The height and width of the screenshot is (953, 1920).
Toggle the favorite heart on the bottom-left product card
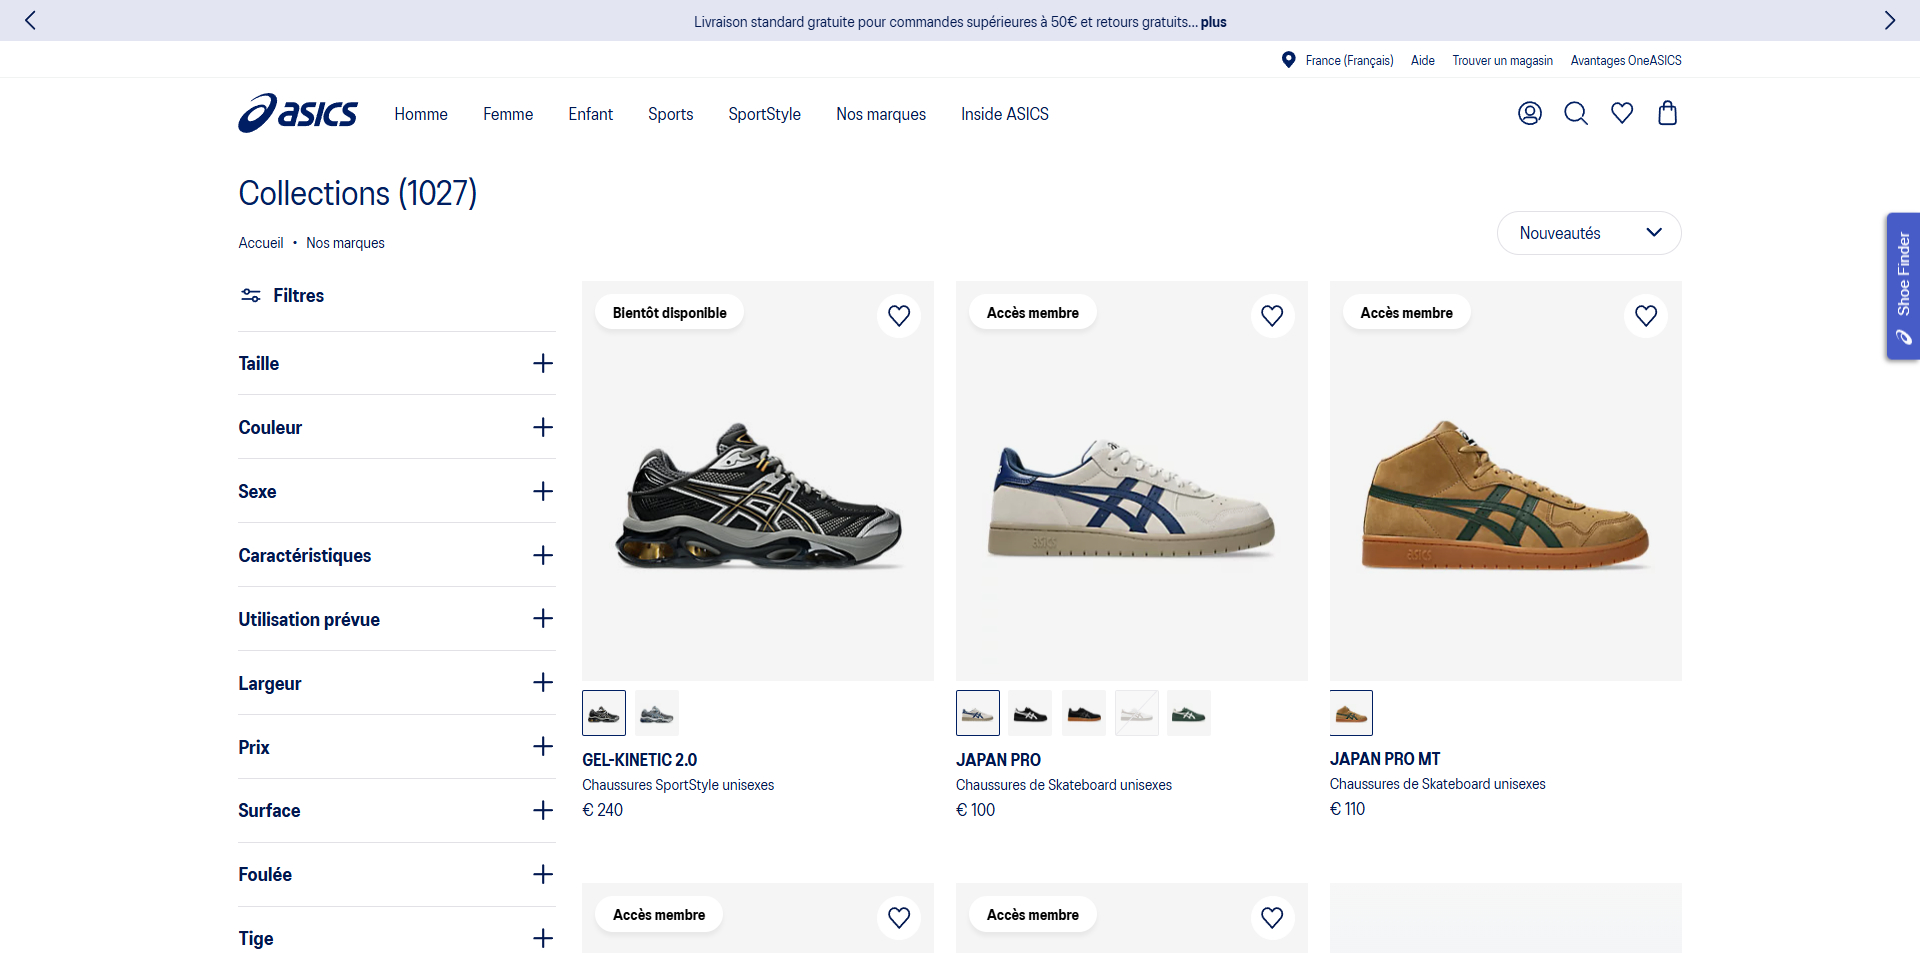tap(899, 917)
